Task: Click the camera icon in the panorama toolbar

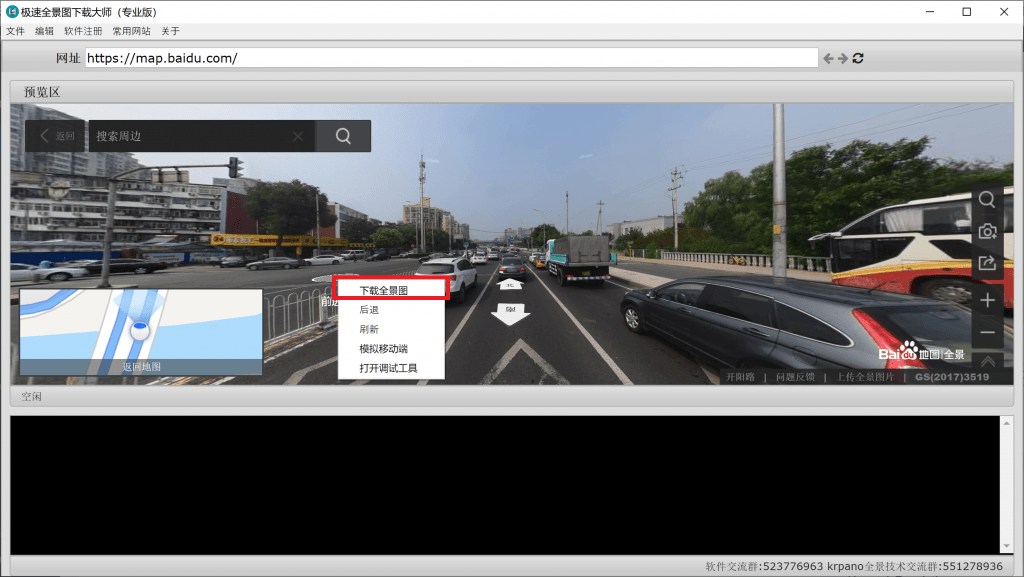Action: pyautogui.click(x=987, y=231)
